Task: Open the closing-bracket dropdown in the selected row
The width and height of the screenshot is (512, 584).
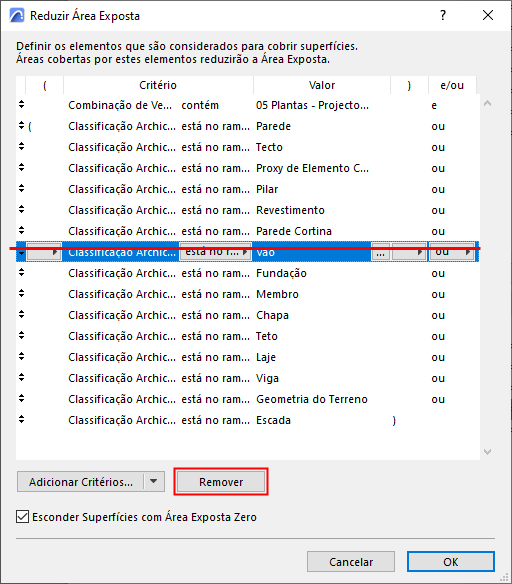Action: (409, 252)
